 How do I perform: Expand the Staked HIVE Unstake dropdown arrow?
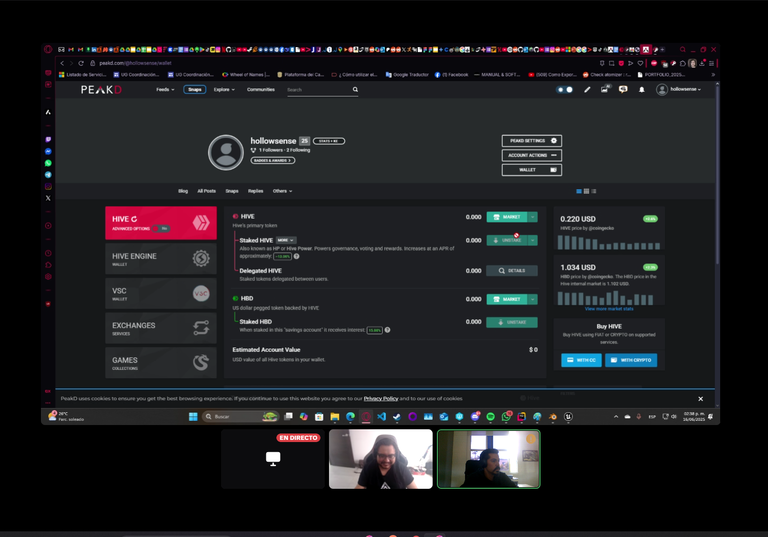click(532, 240)
